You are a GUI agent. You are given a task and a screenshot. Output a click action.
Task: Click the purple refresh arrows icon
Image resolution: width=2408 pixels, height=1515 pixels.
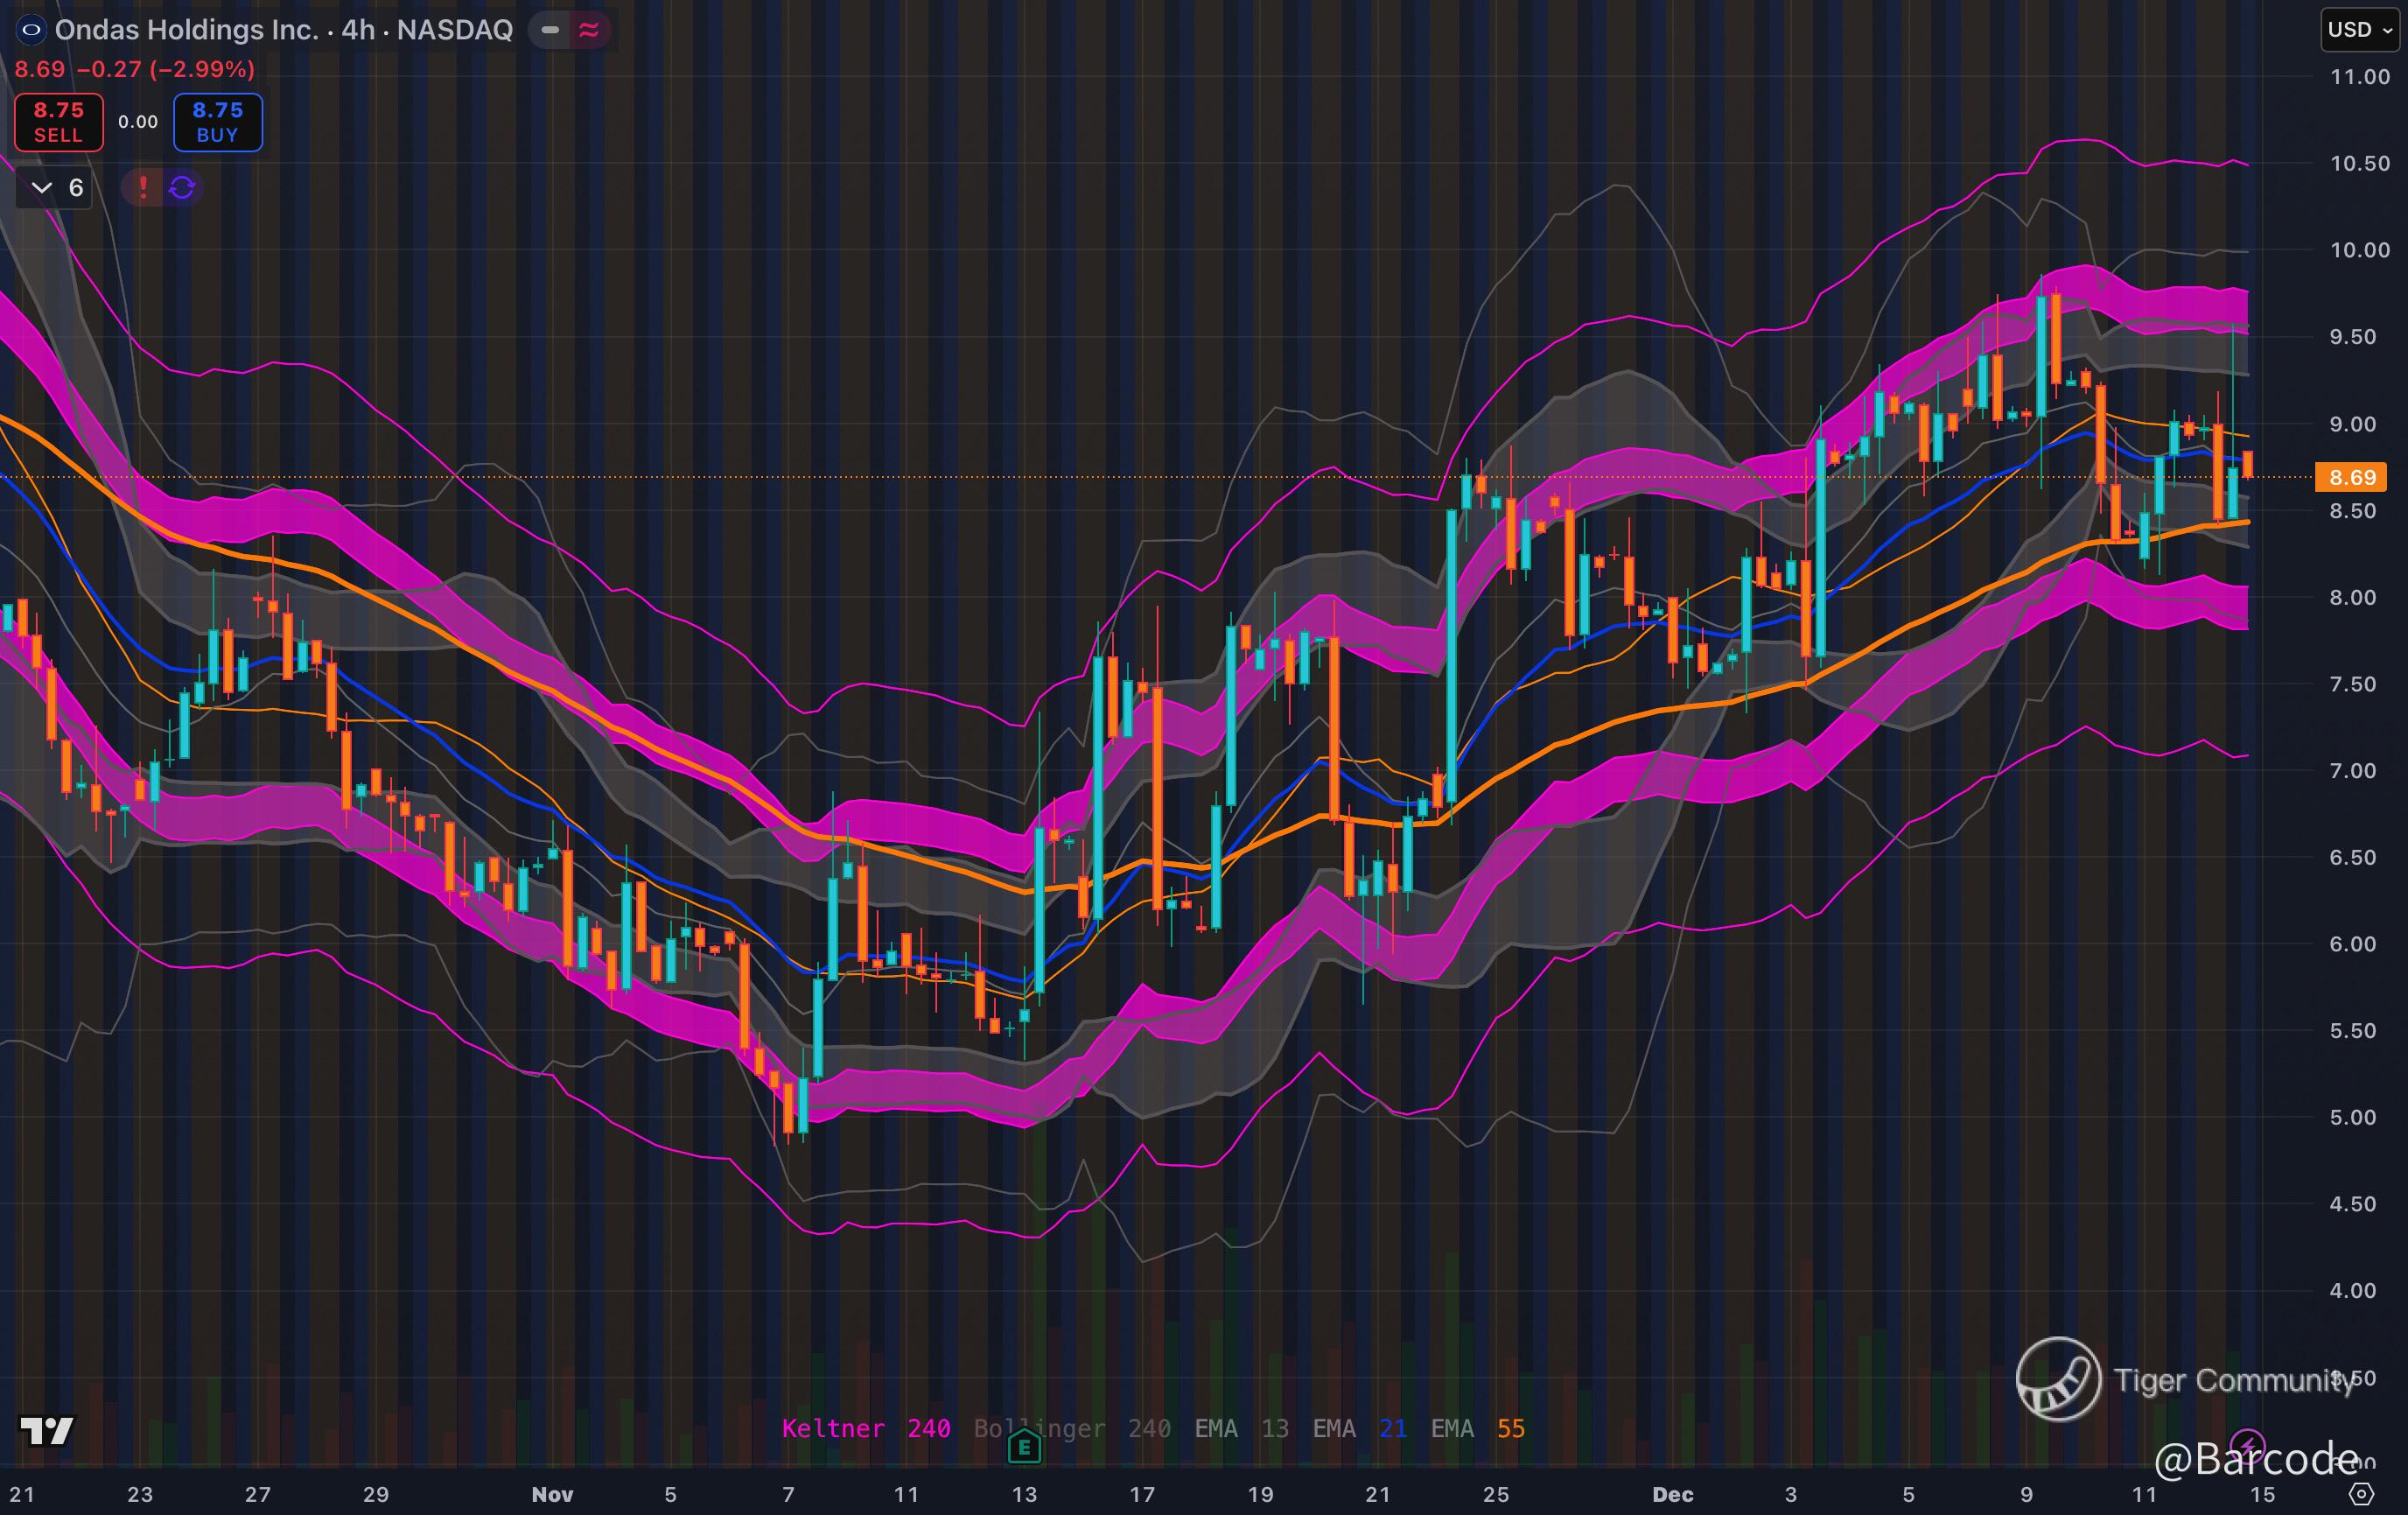[182, 187]
